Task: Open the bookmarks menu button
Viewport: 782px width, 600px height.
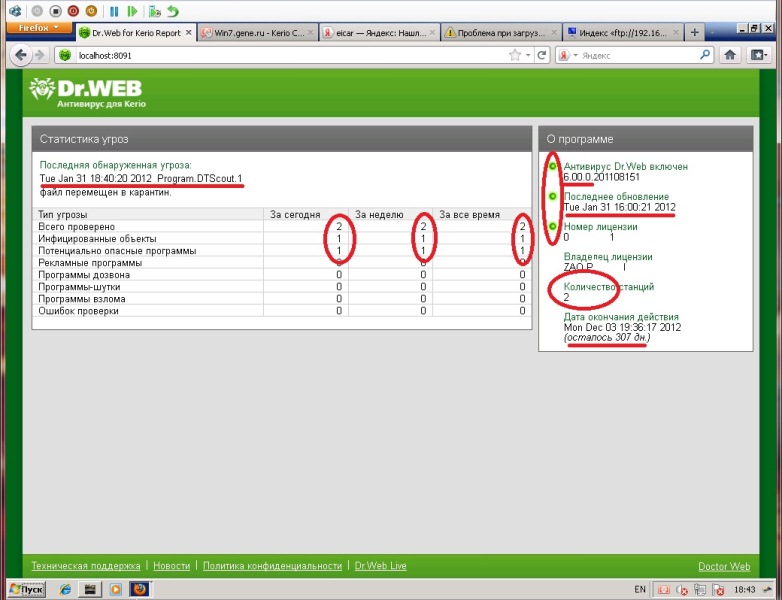Action: coord(759,55)
